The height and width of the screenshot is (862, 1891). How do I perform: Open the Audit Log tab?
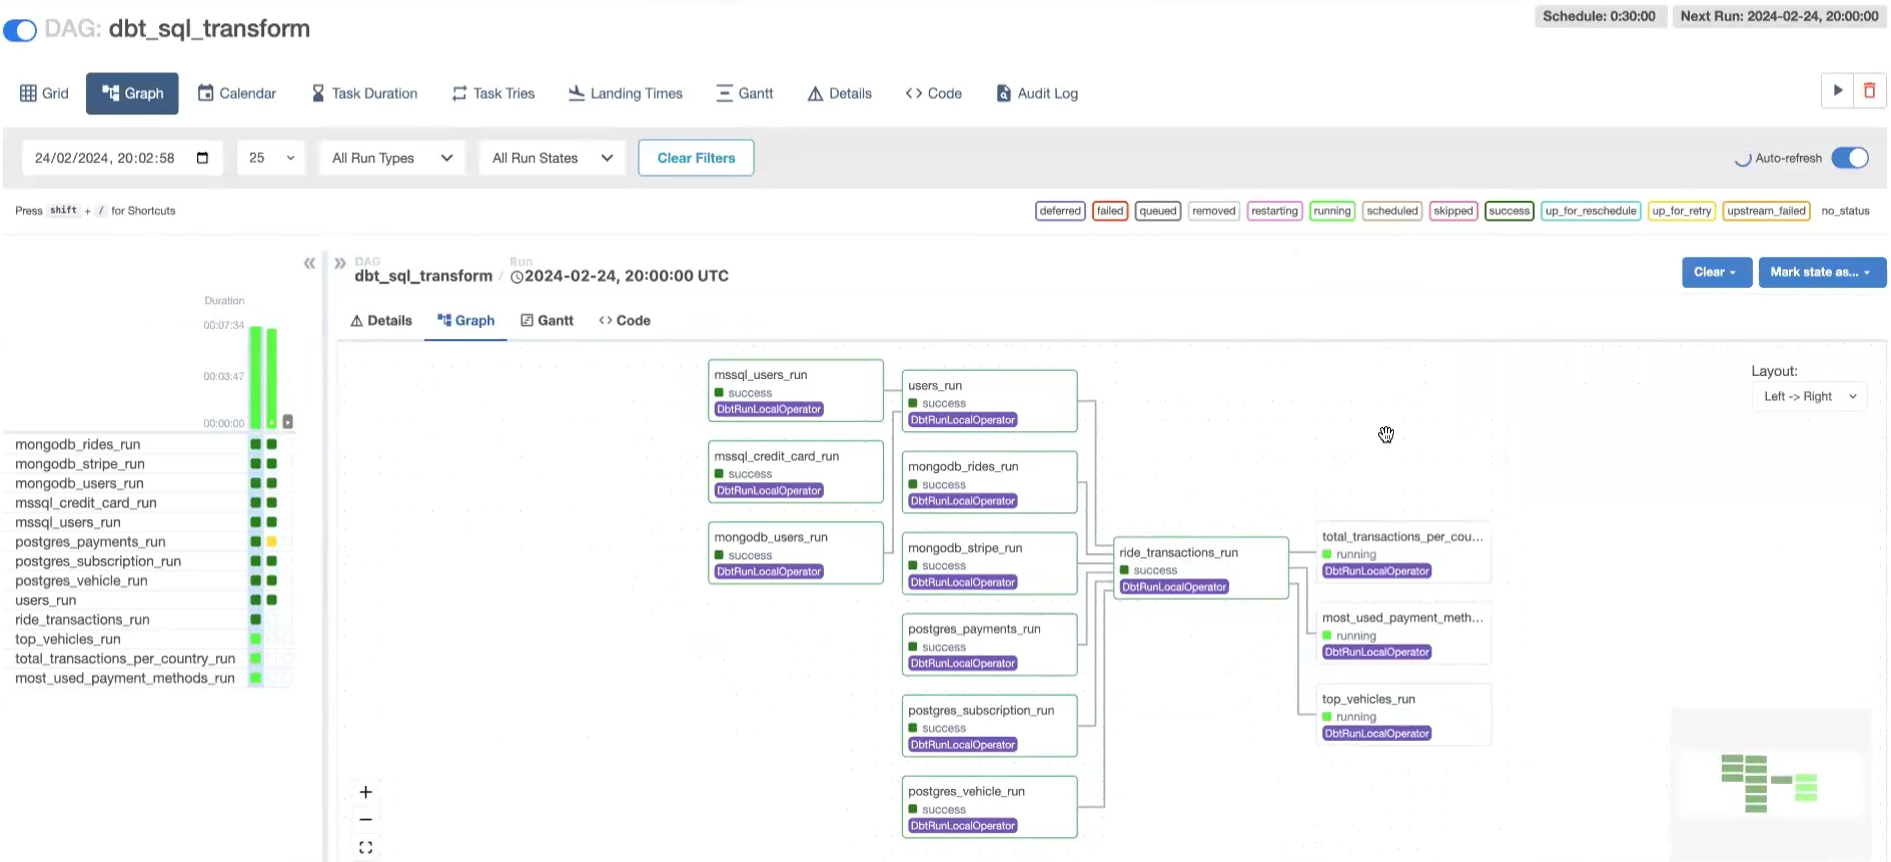pos(1037,93)
